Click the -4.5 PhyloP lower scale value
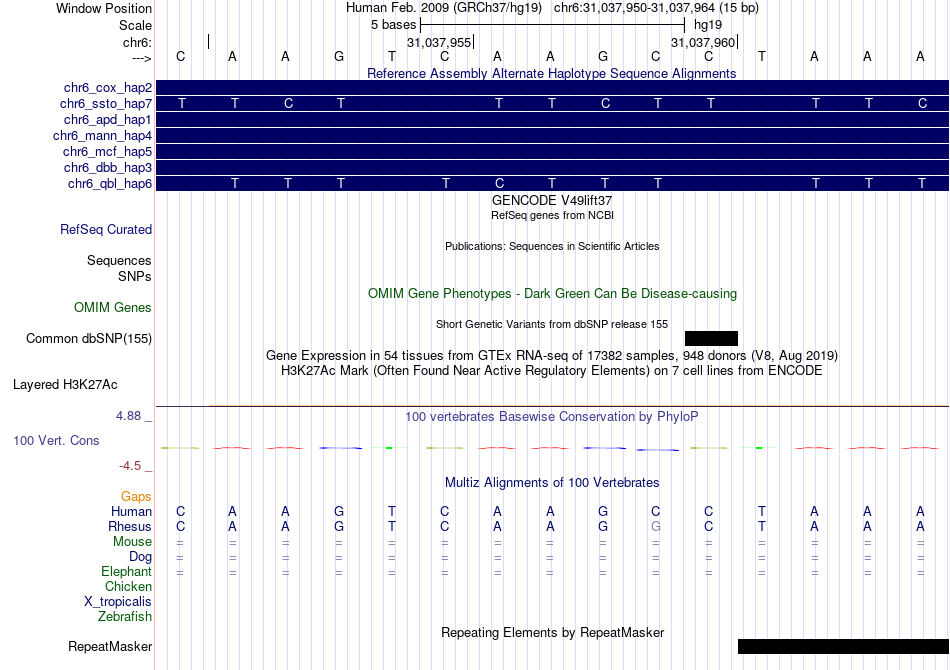 pyautogui.click(x=130, y=466)
